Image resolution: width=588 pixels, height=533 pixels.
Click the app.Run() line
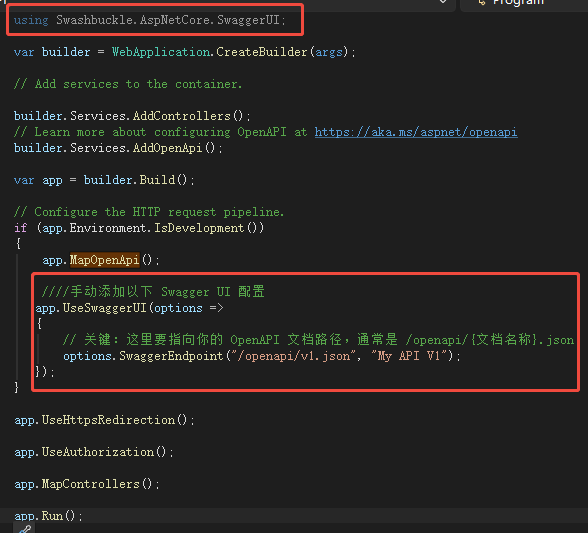[48, 516]
